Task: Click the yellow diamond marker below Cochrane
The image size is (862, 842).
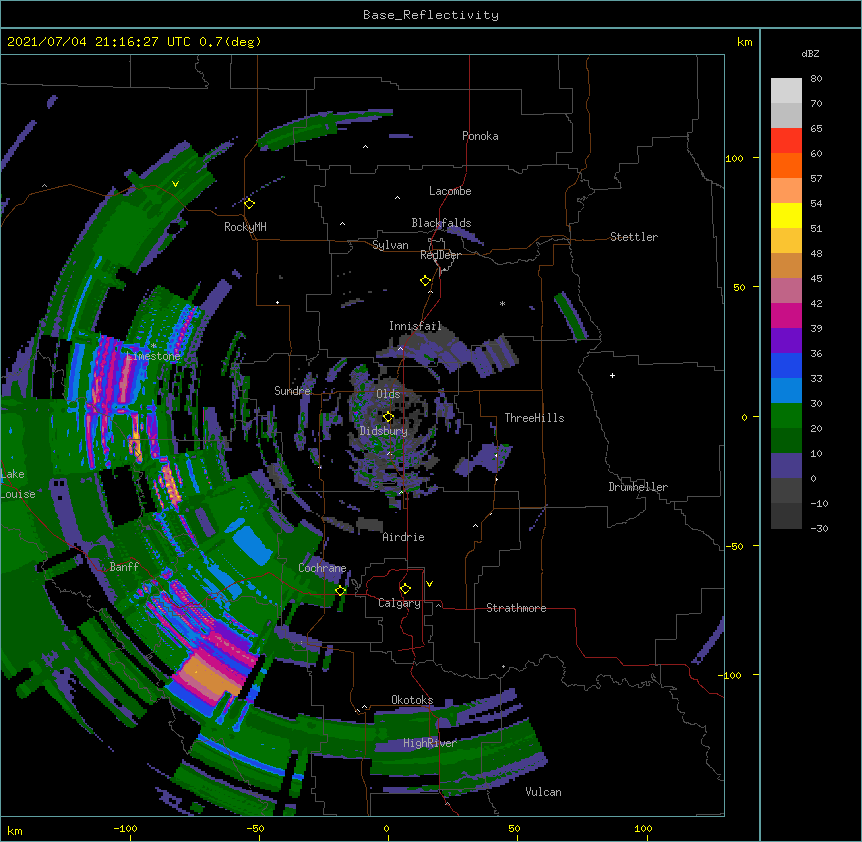Action: [340, 590]
